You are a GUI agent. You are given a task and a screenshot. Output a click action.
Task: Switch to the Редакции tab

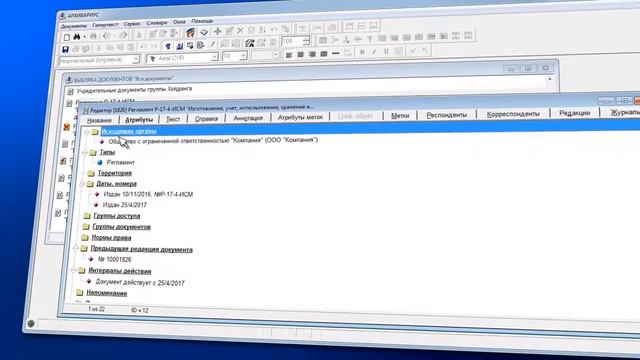[x=574, y=113]
